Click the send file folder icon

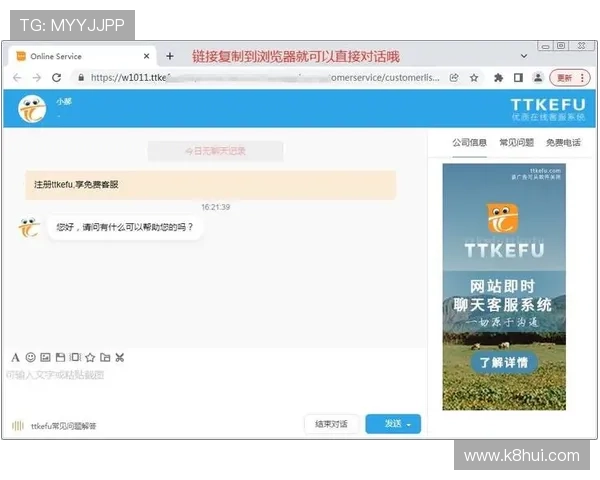[x=105, y=358]
